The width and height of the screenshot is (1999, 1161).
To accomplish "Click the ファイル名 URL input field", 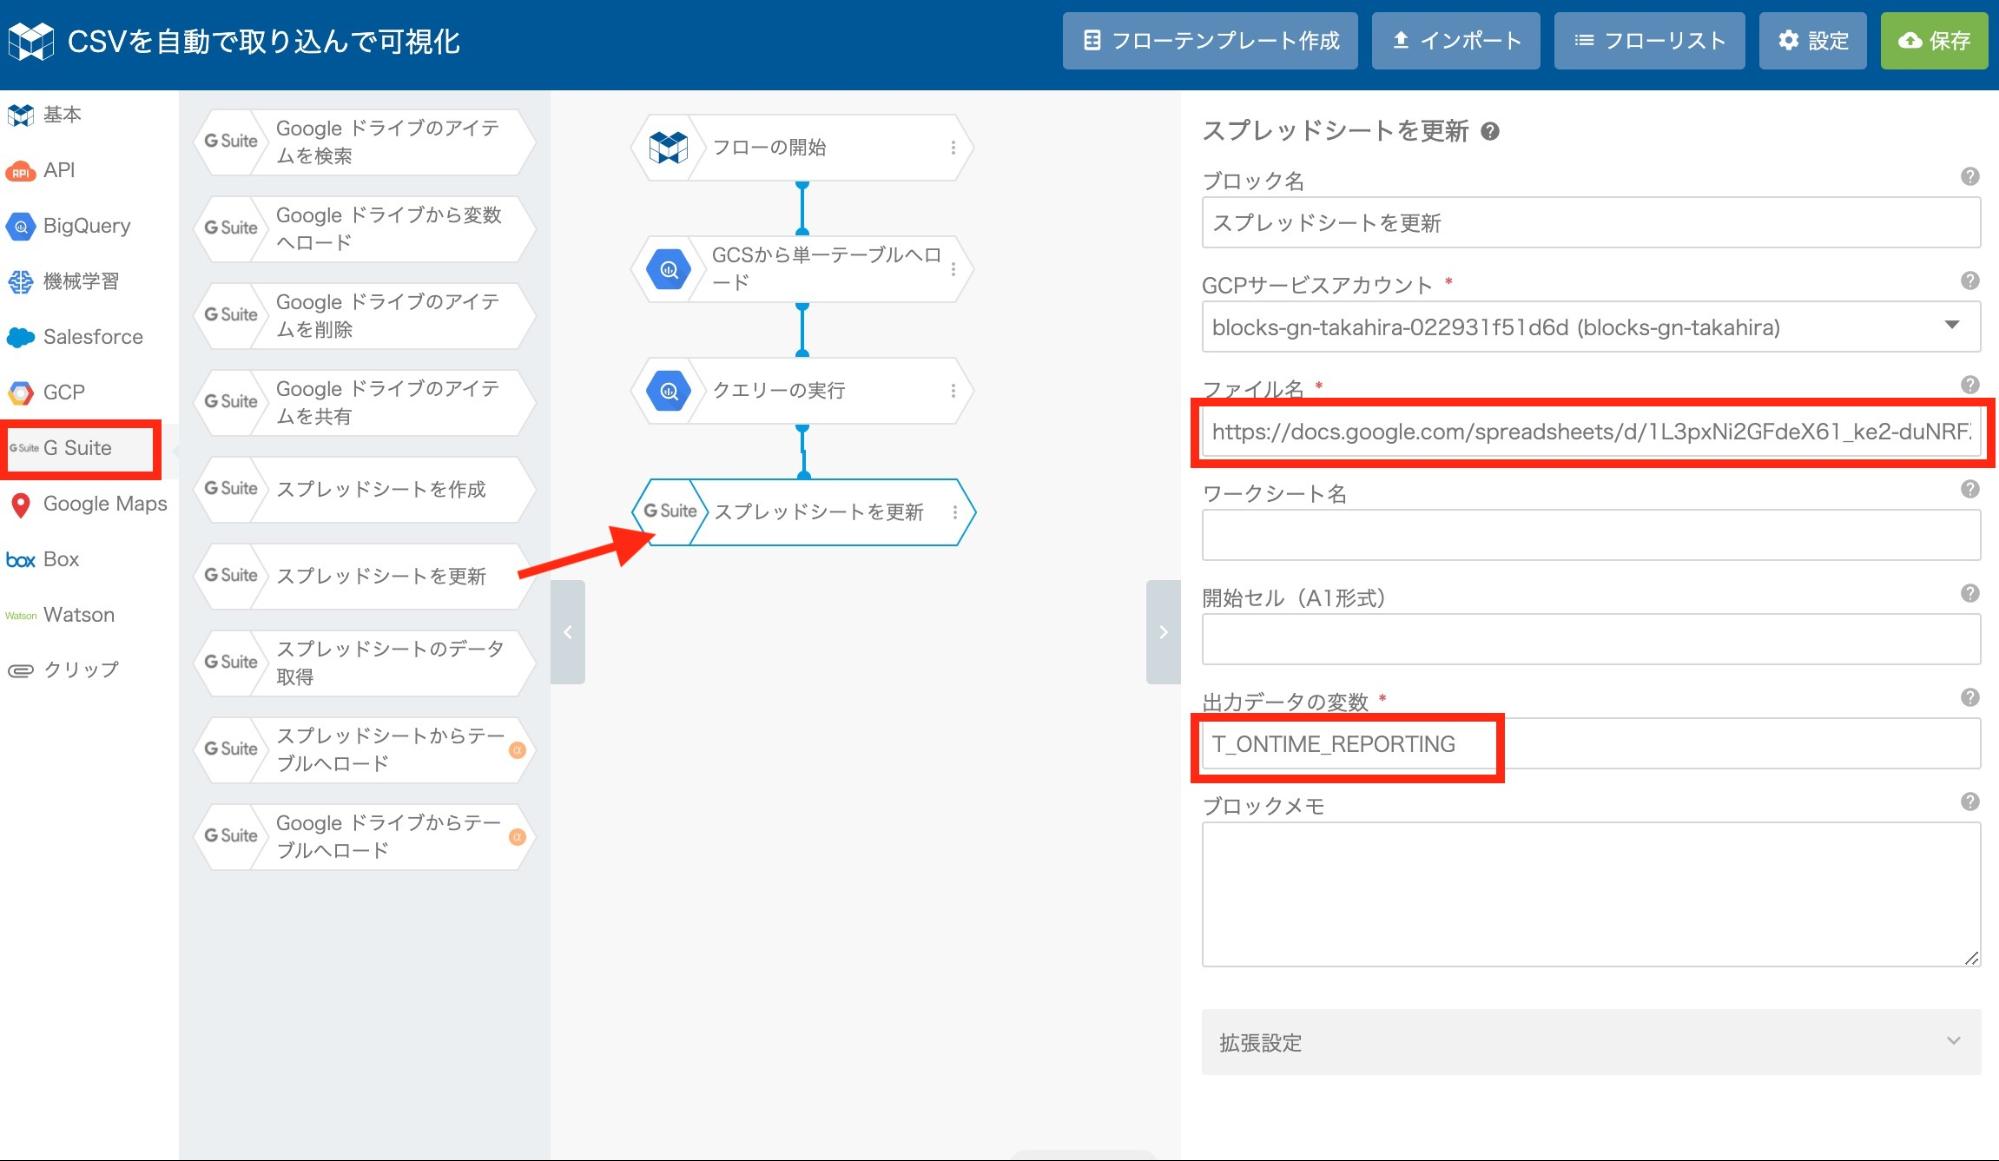I will pyautogui.click(x=1591, y=432).
